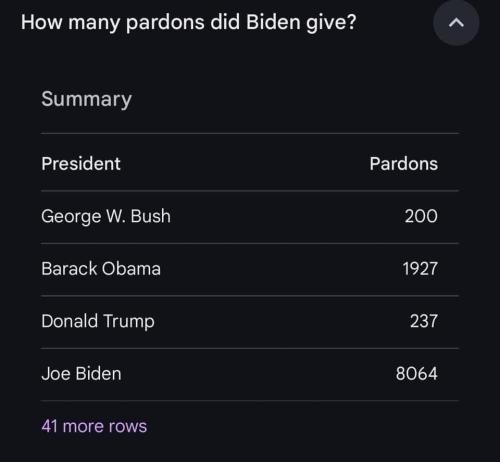Open the '41 more rows' link

[x=94, y=426]
